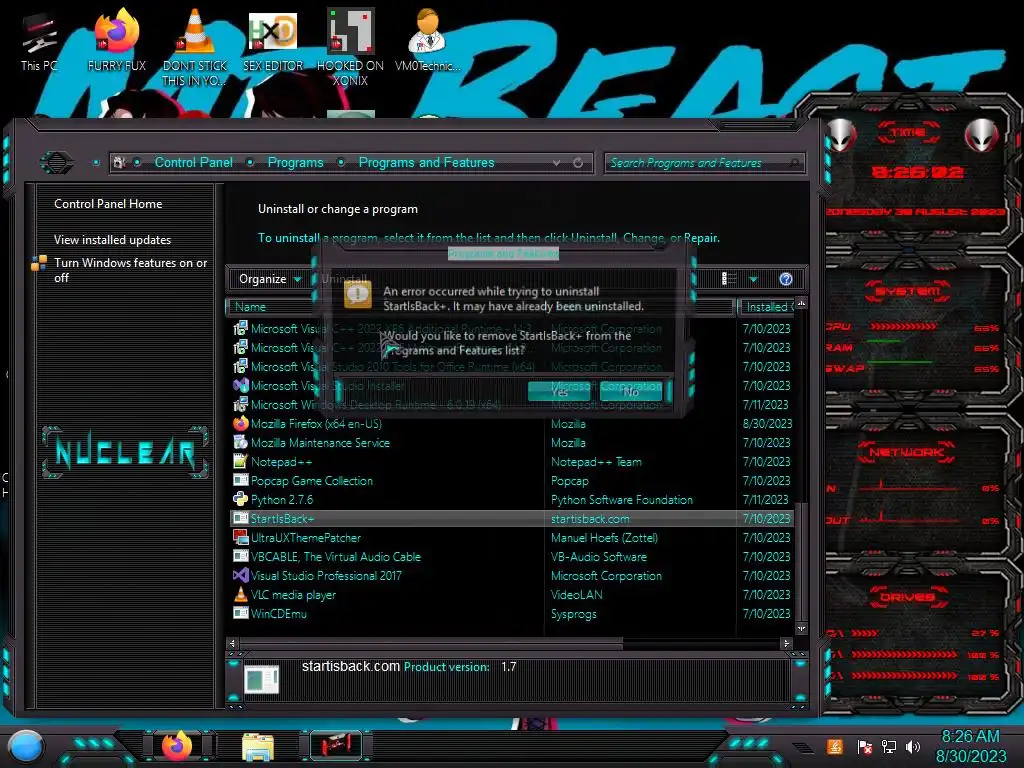Select the Mozilla Maintenance Service row
The width and height of the screenshot is (1024, 768).
click(x=512, y=443)
